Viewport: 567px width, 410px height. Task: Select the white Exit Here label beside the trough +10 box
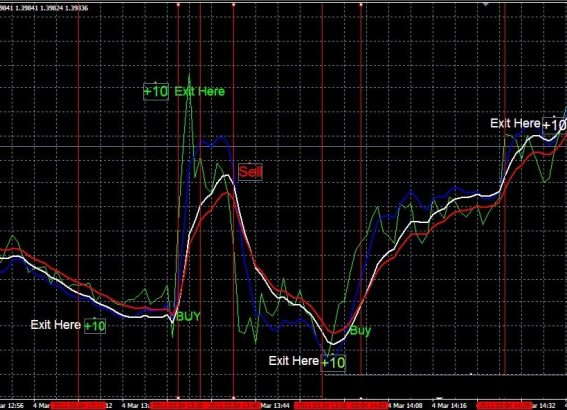pos(294,360)
